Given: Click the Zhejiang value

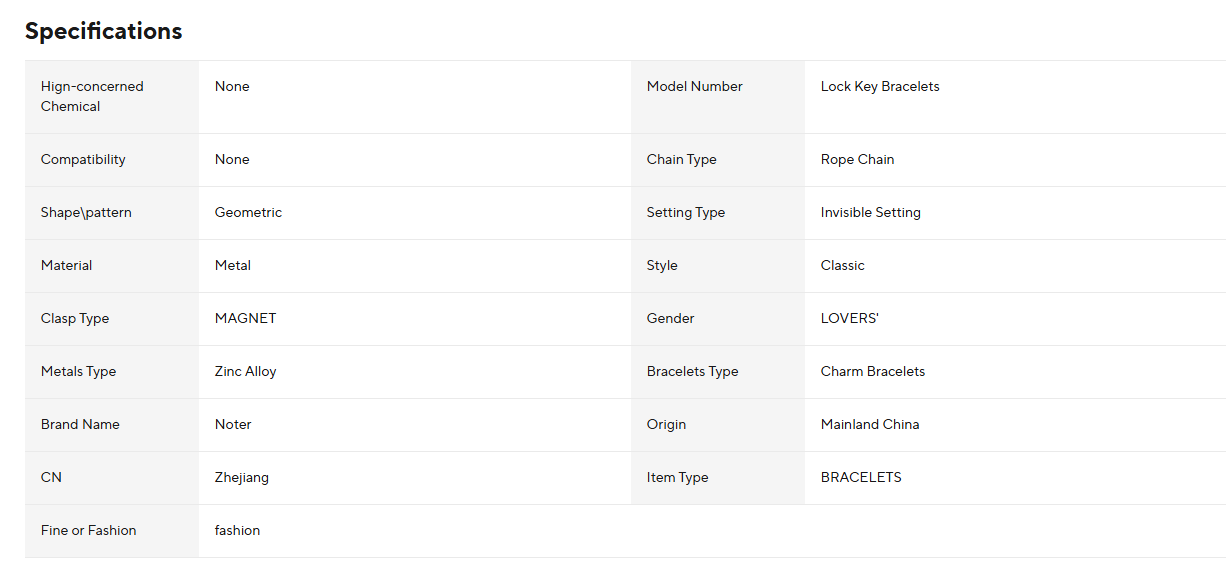Looking at the screenshot, I should click(242, 478).
